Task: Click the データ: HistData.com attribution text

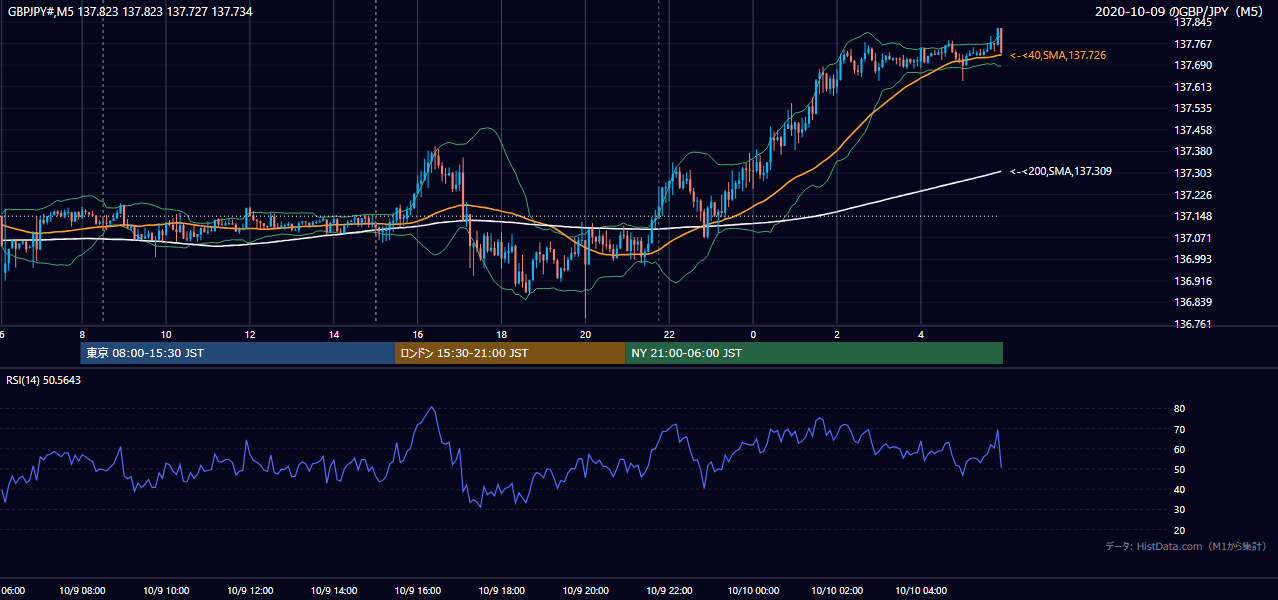Action: tap(1186, 547)
